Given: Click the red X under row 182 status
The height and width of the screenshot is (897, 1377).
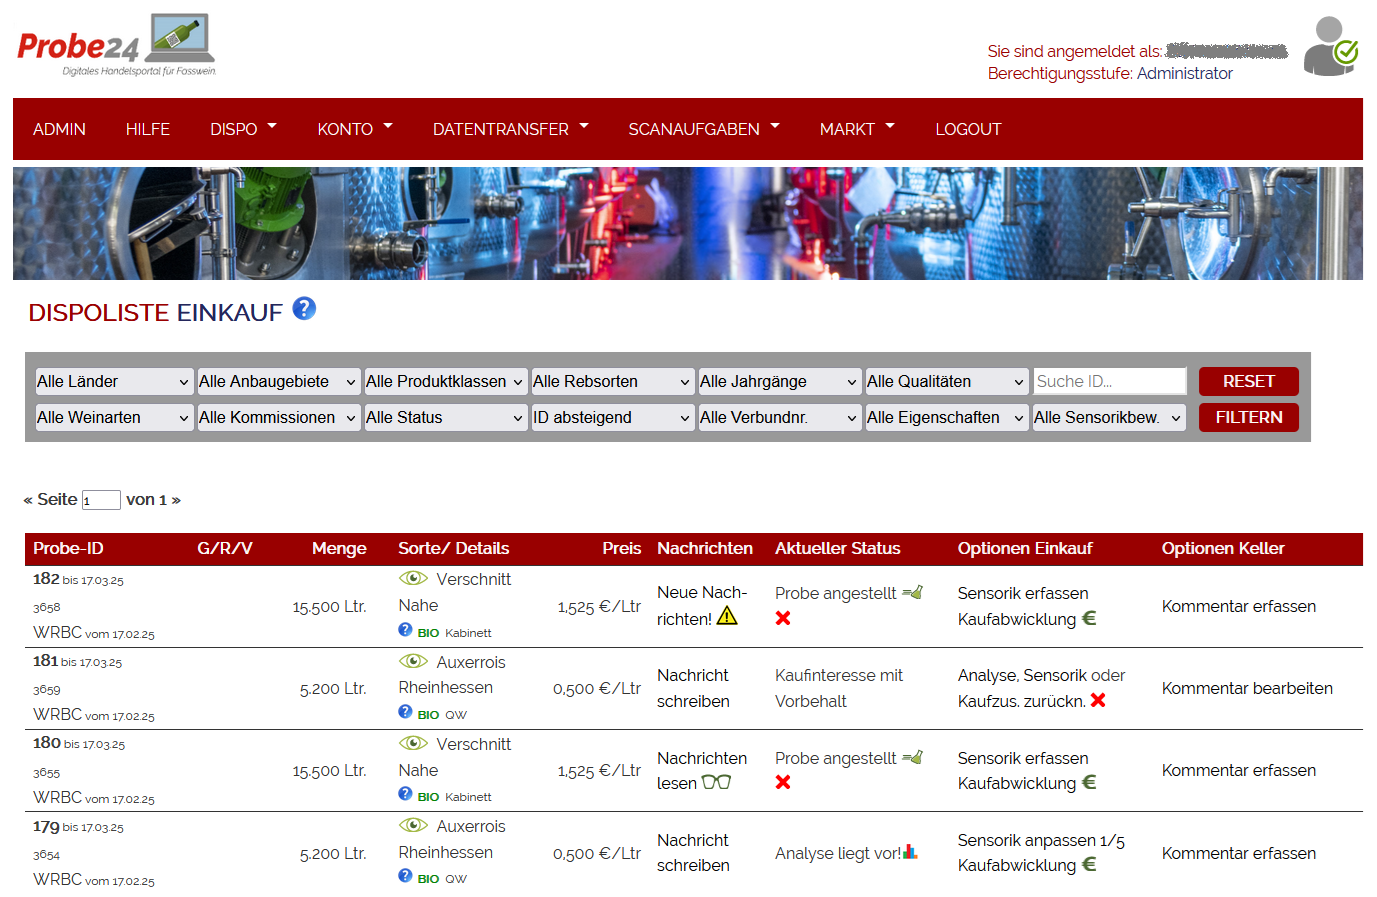Looking at the screenshot, I should (x=783, y=619).
